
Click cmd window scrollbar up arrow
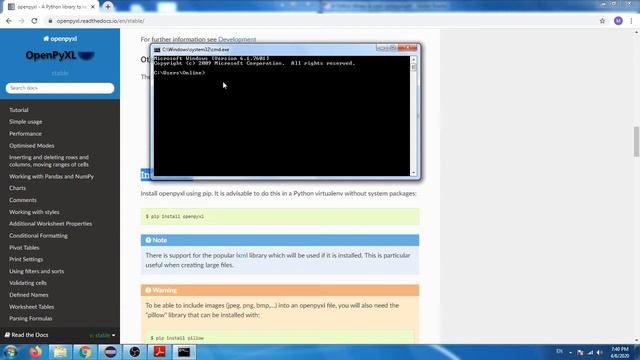pos(413,60)
